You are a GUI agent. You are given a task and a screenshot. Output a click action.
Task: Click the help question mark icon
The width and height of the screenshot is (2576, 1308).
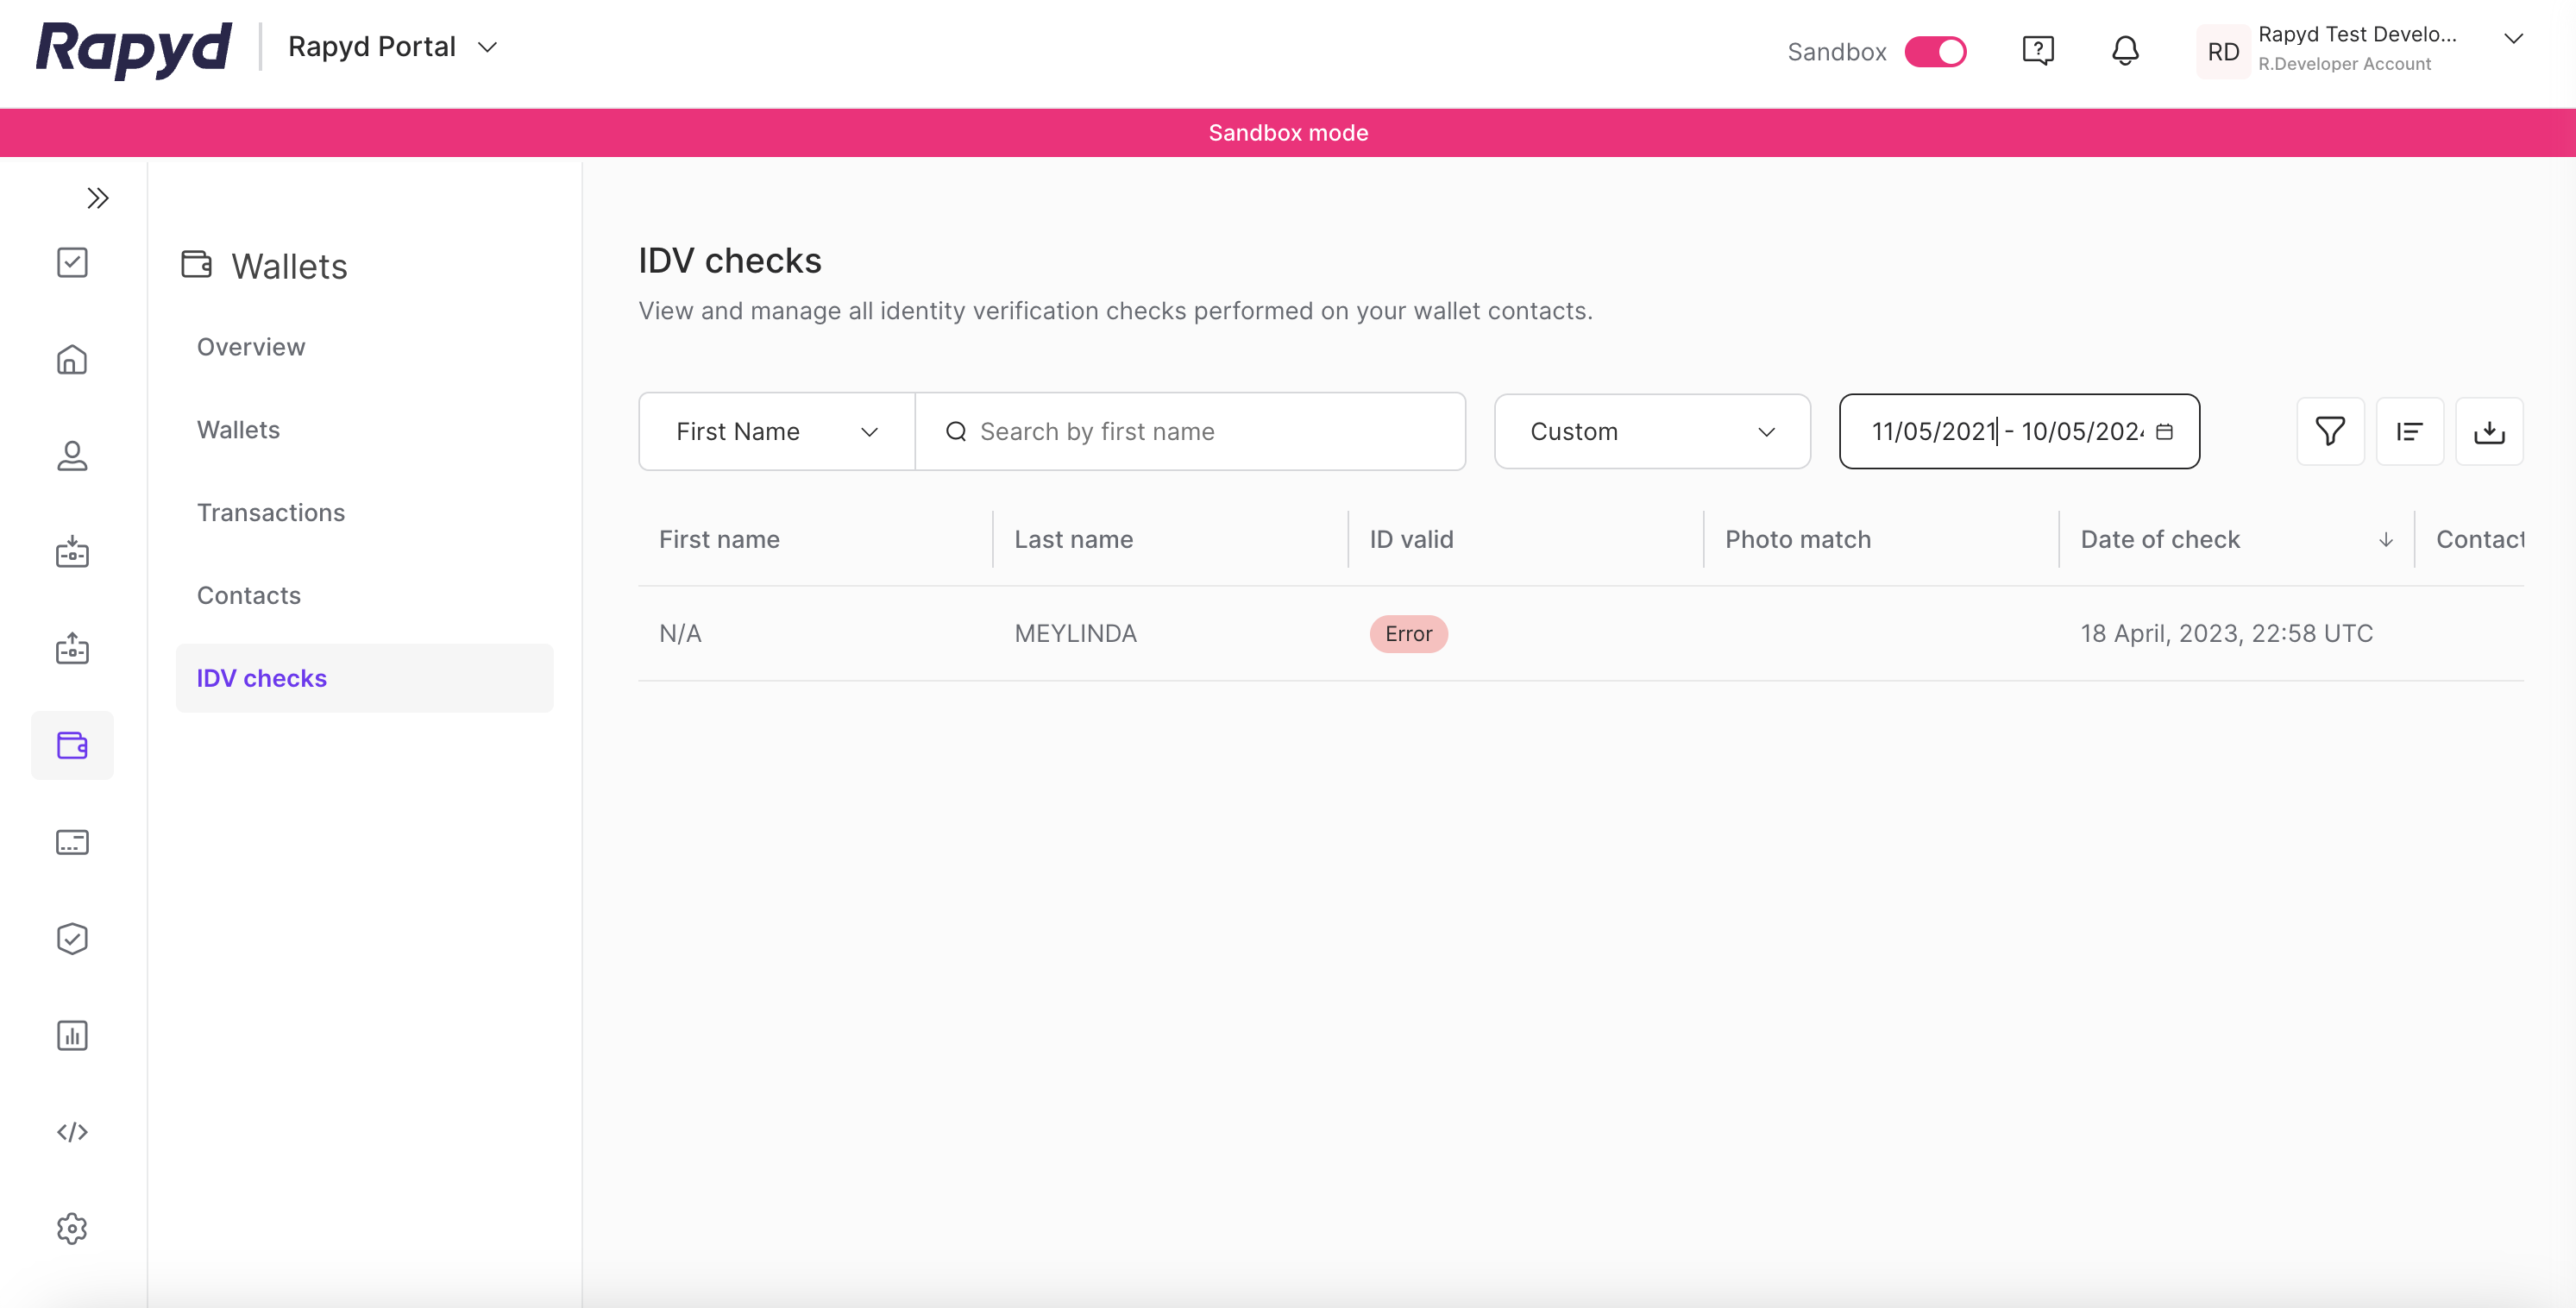tap(2037, 50)
